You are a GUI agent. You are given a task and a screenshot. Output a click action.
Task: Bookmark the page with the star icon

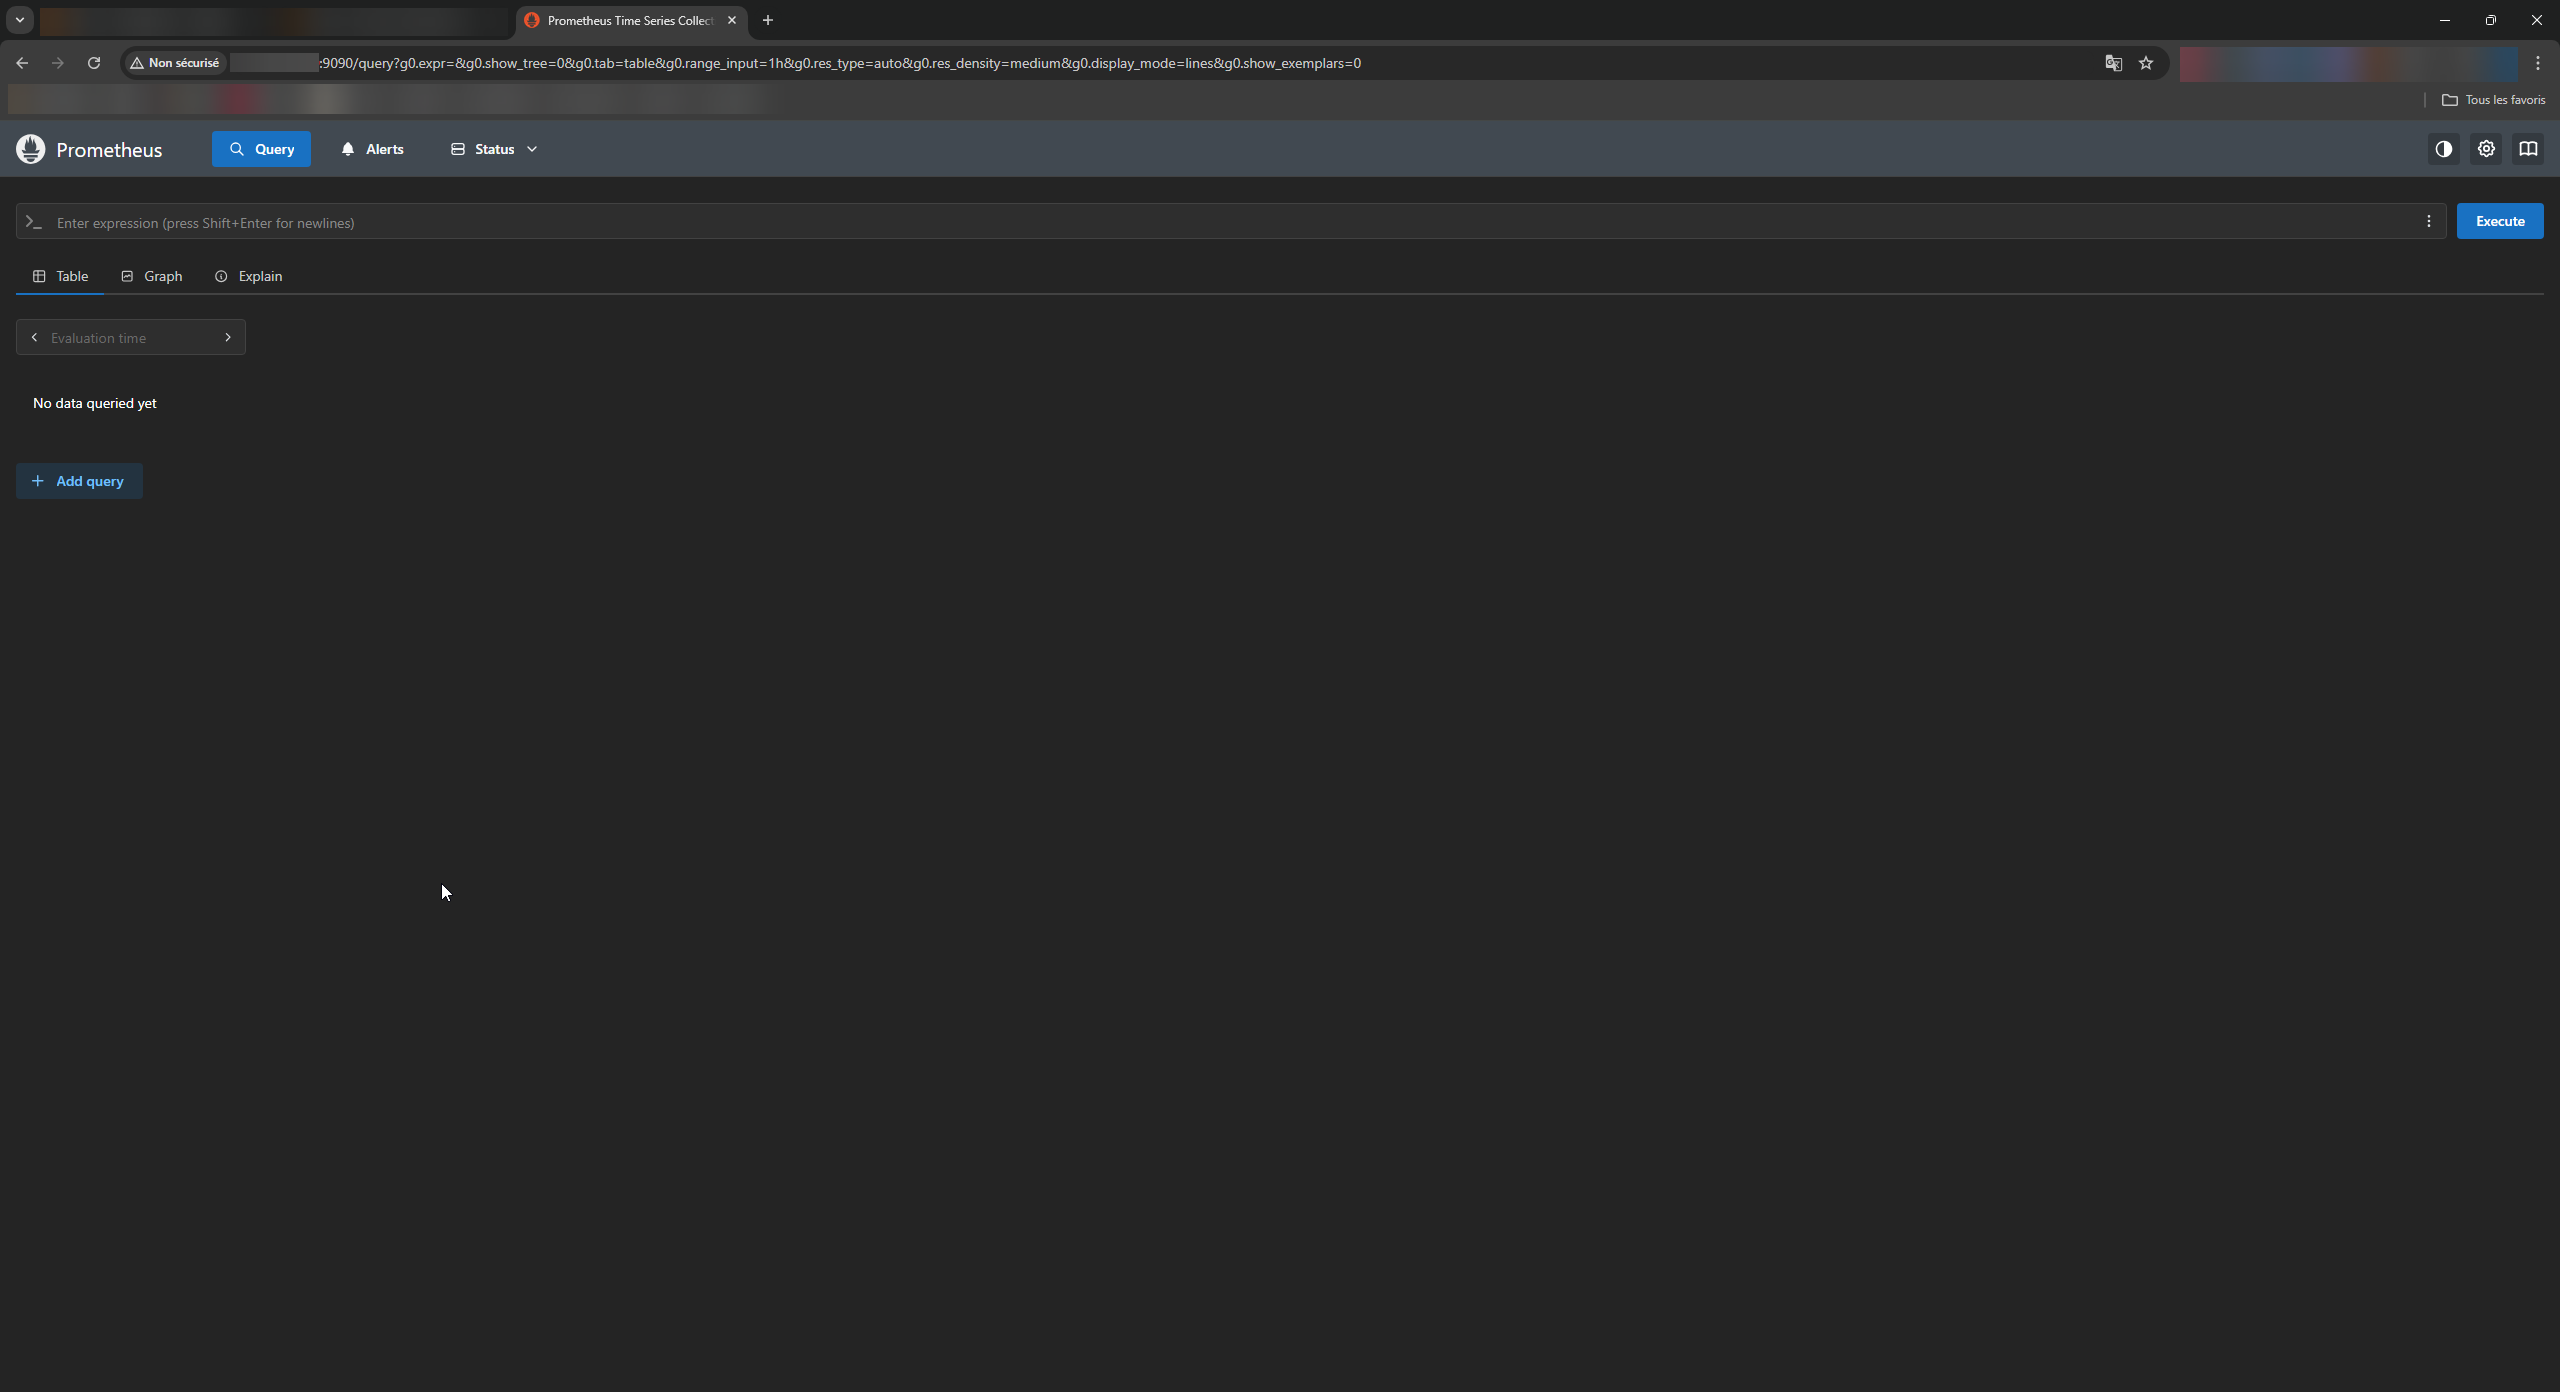click(x=2146, y=63)
